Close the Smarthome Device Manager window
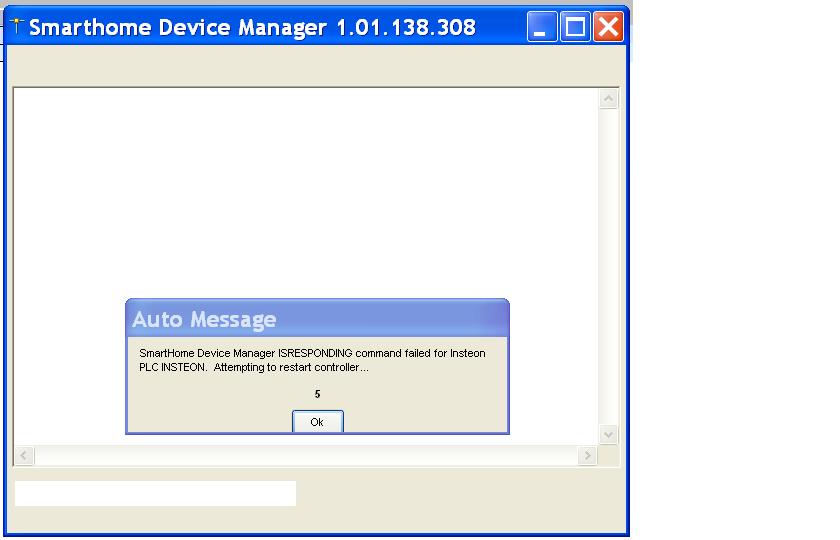 (x=608, y=26)
